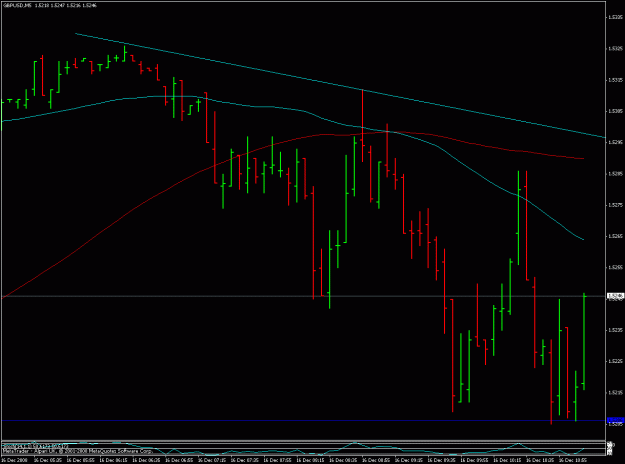Click the 1.5275 price axis label
Screen dimensions: 625x464
coord(616,205)
